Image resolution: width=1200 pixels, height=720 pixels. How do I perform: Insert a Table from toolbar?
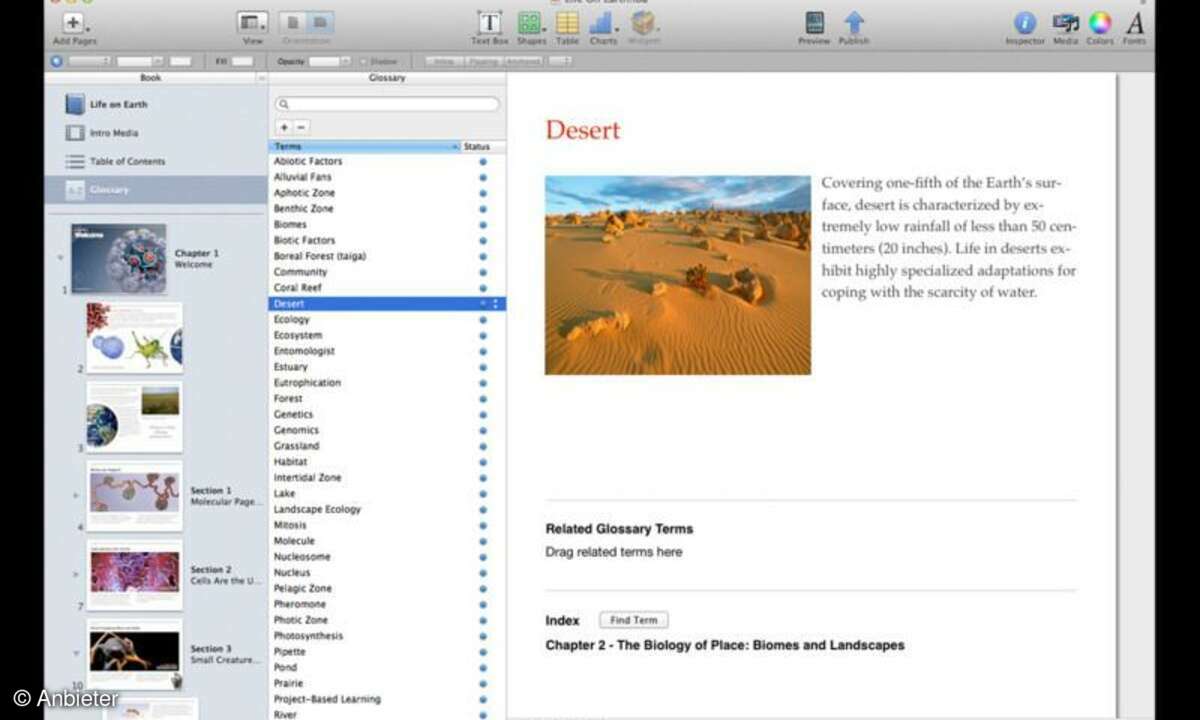coord(567,22)
